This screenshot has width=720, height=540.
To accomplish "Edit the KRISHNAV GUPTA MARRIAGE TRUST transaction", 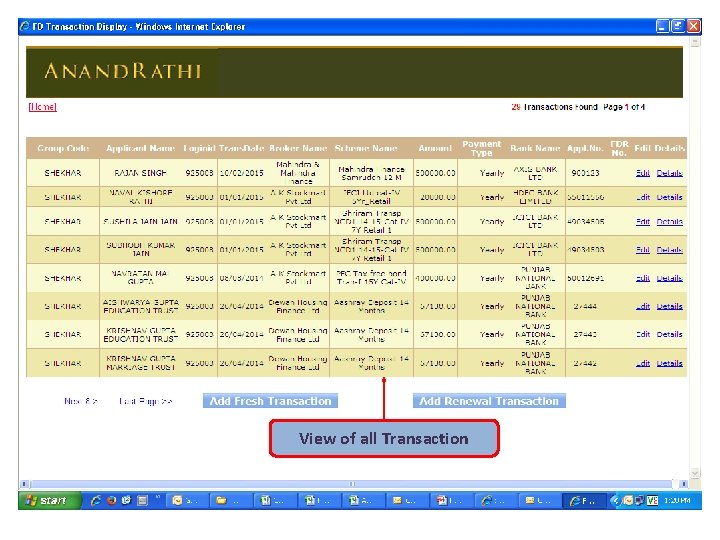I will pyautogui.click(x=643, y=363).
